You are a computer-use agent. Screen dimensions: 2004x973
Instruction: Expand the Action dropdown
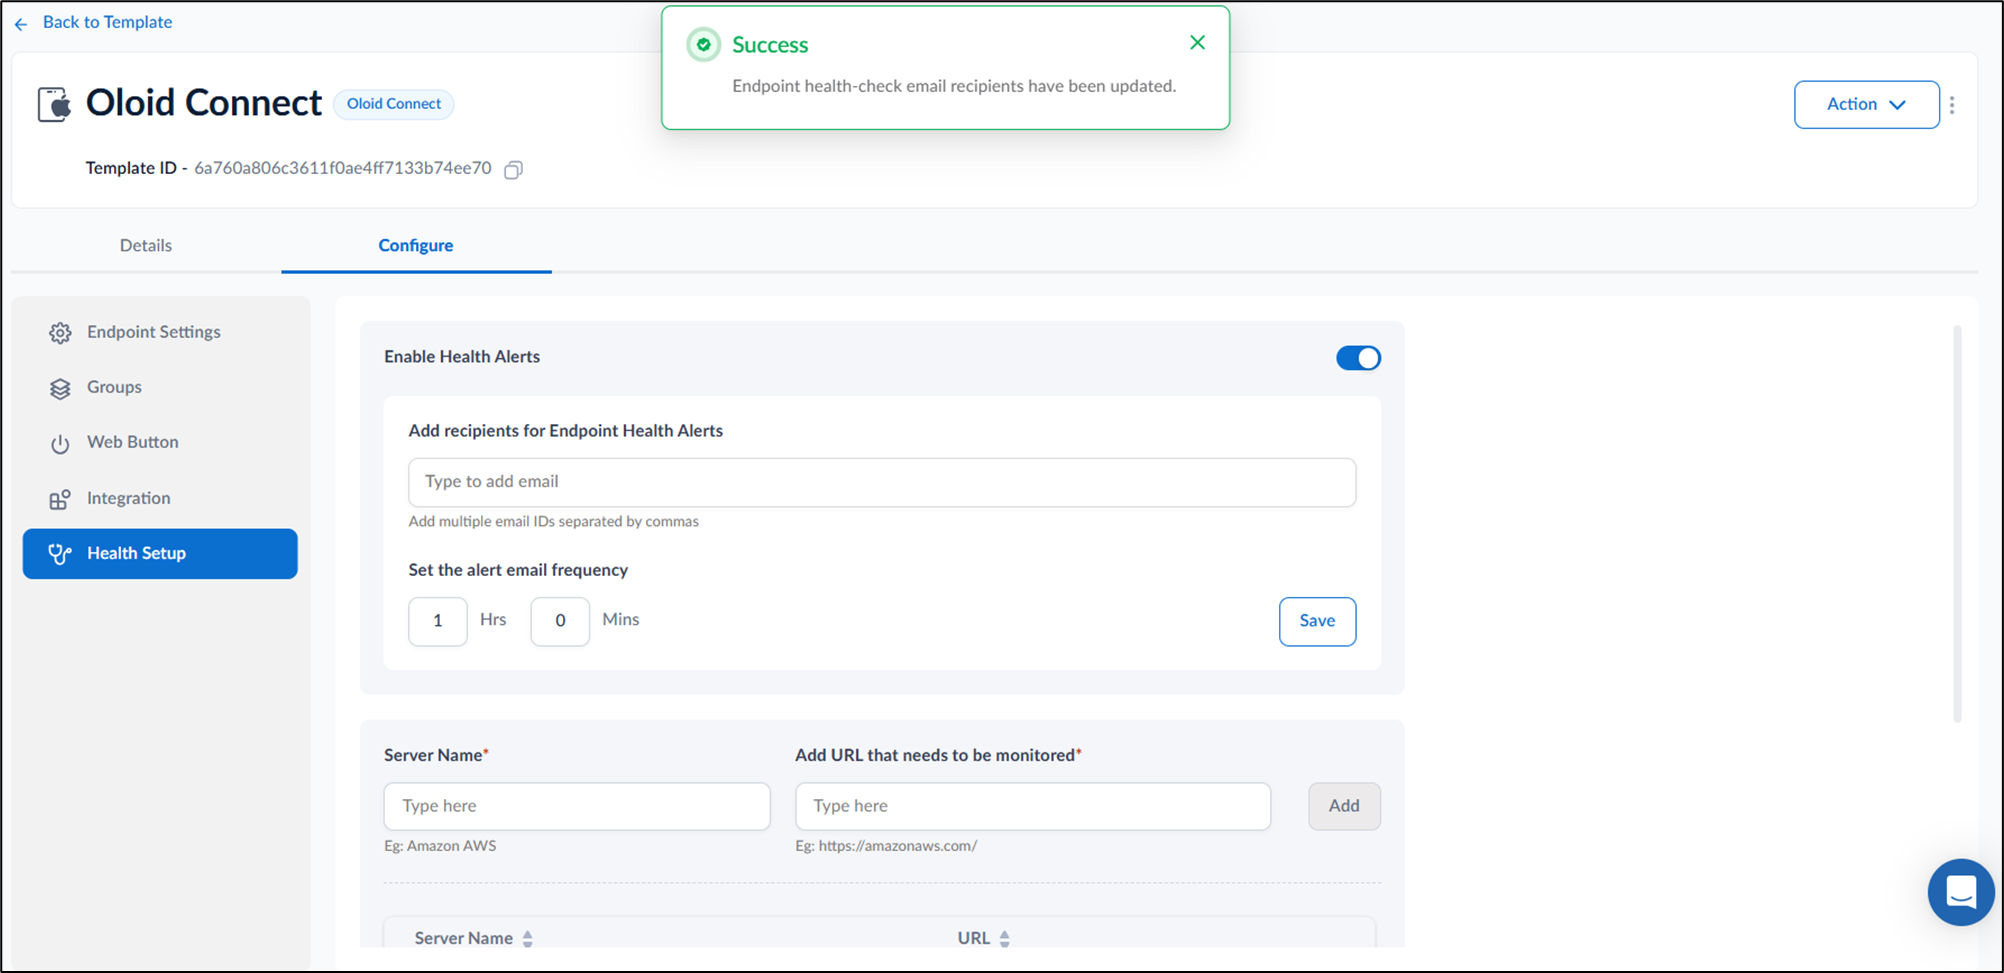tap(1866, 104)
